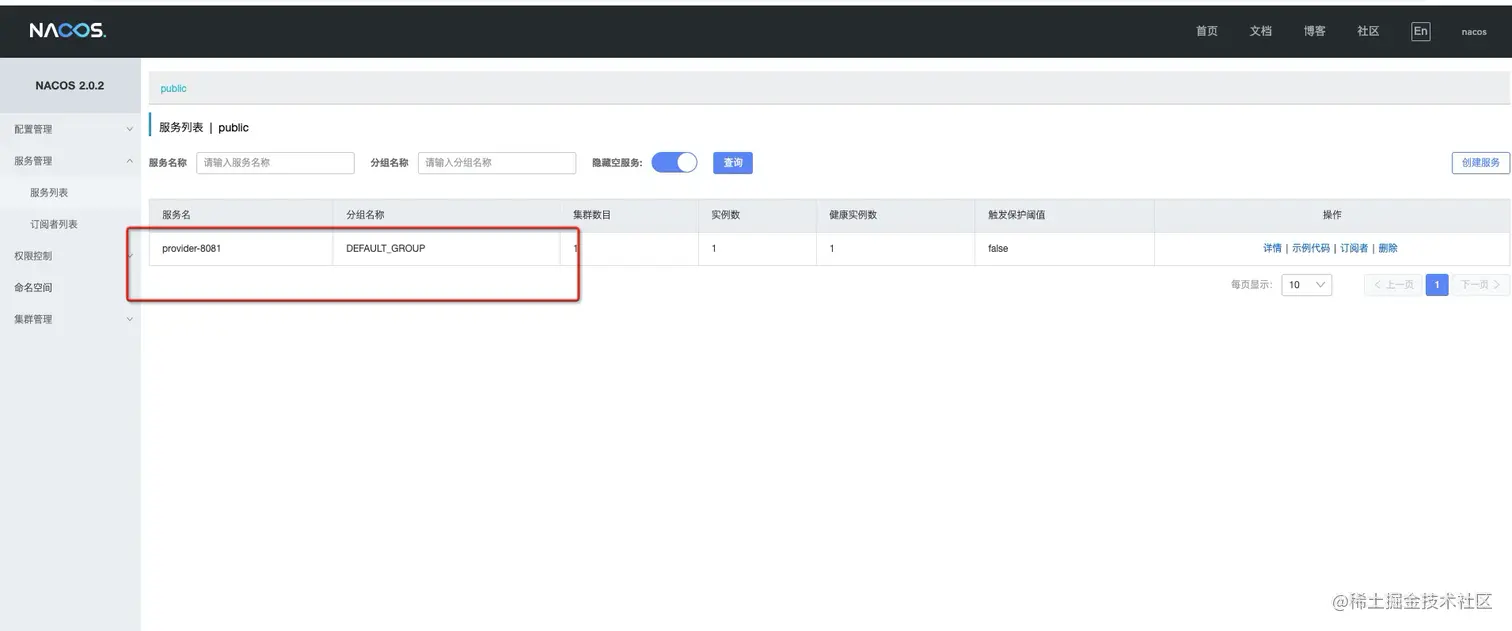Click the NACOS 2.0.2 version label
The height and width of the screenshot is (631, 1512).
click(x=70, y=86)
